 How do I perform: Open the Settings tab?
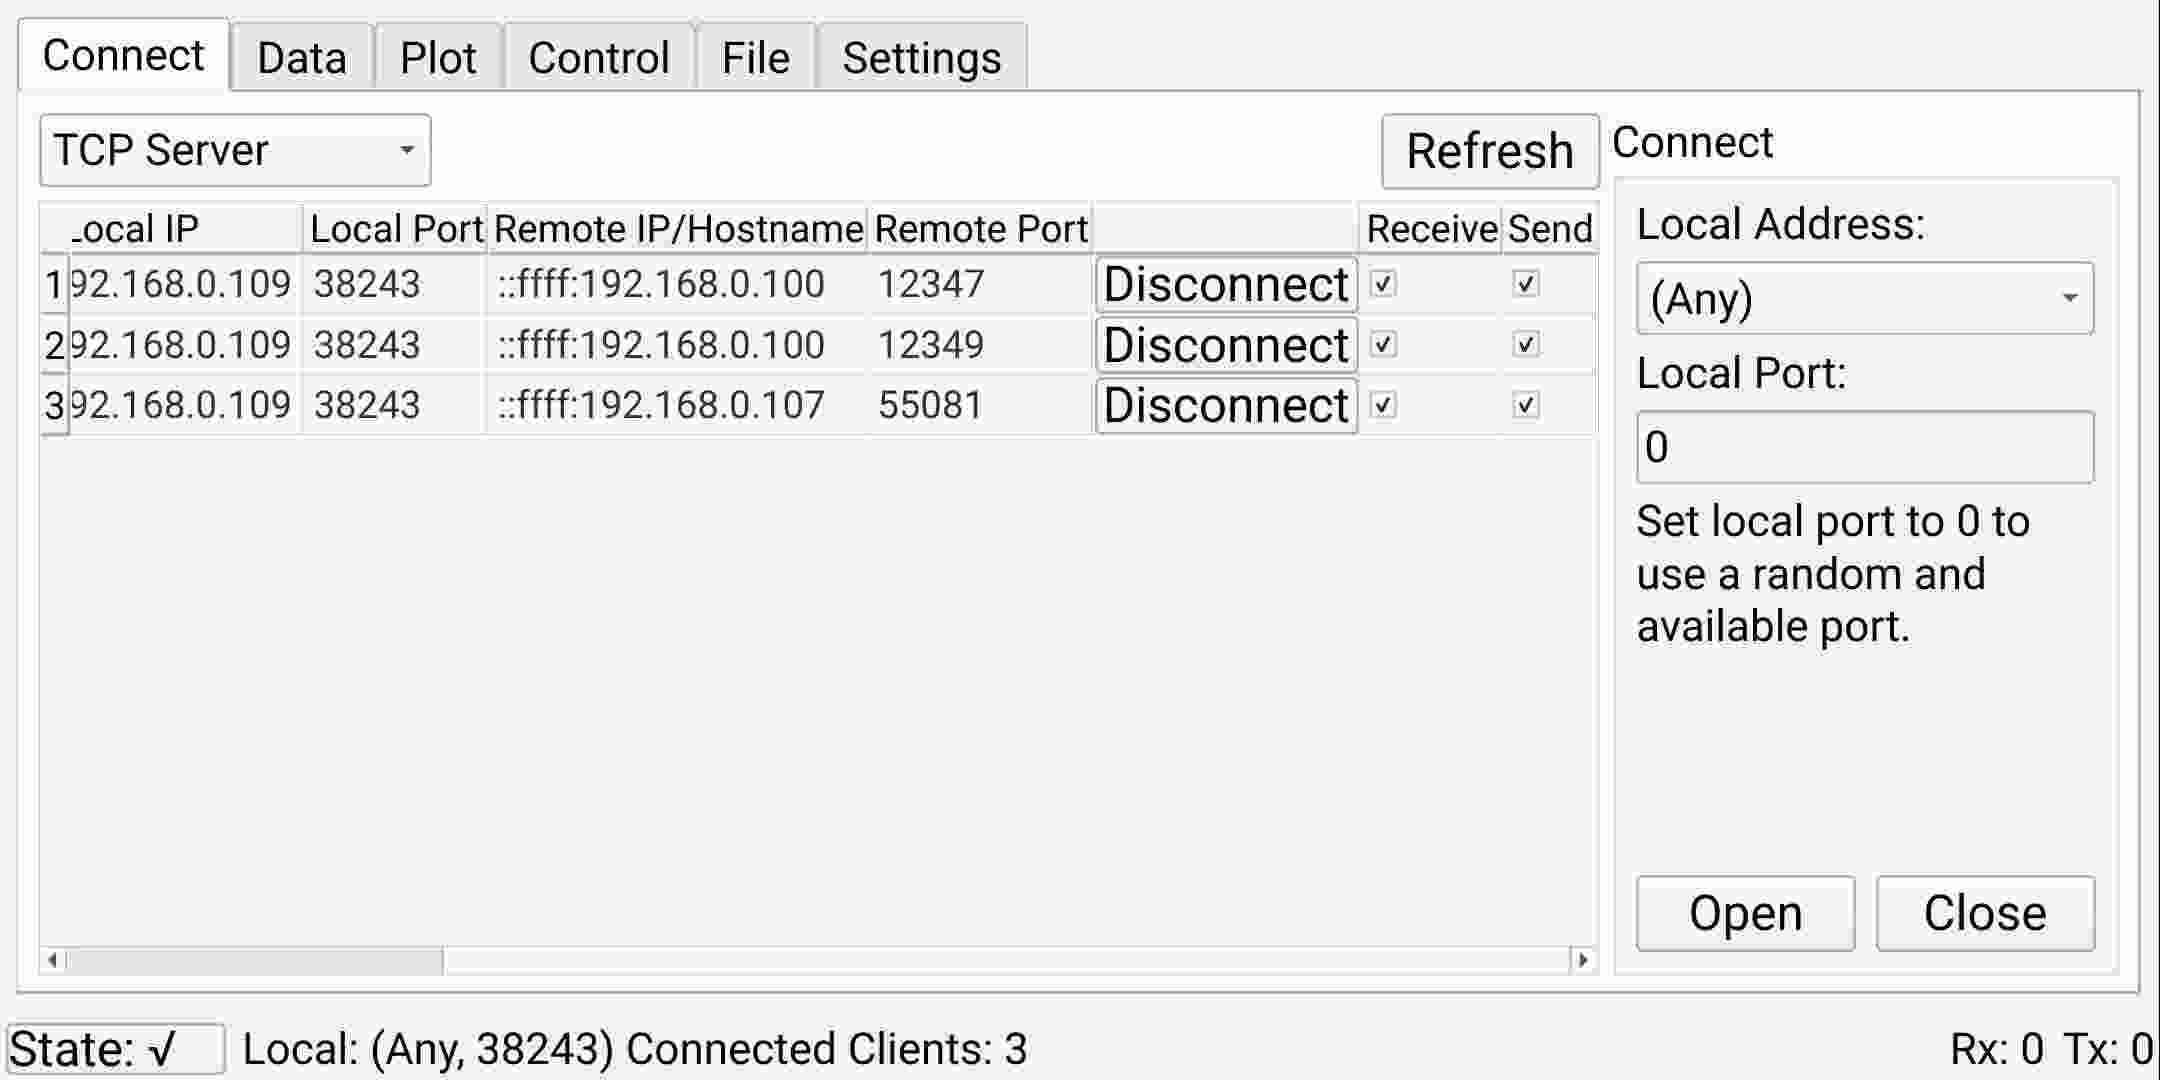tap(920, 55)
